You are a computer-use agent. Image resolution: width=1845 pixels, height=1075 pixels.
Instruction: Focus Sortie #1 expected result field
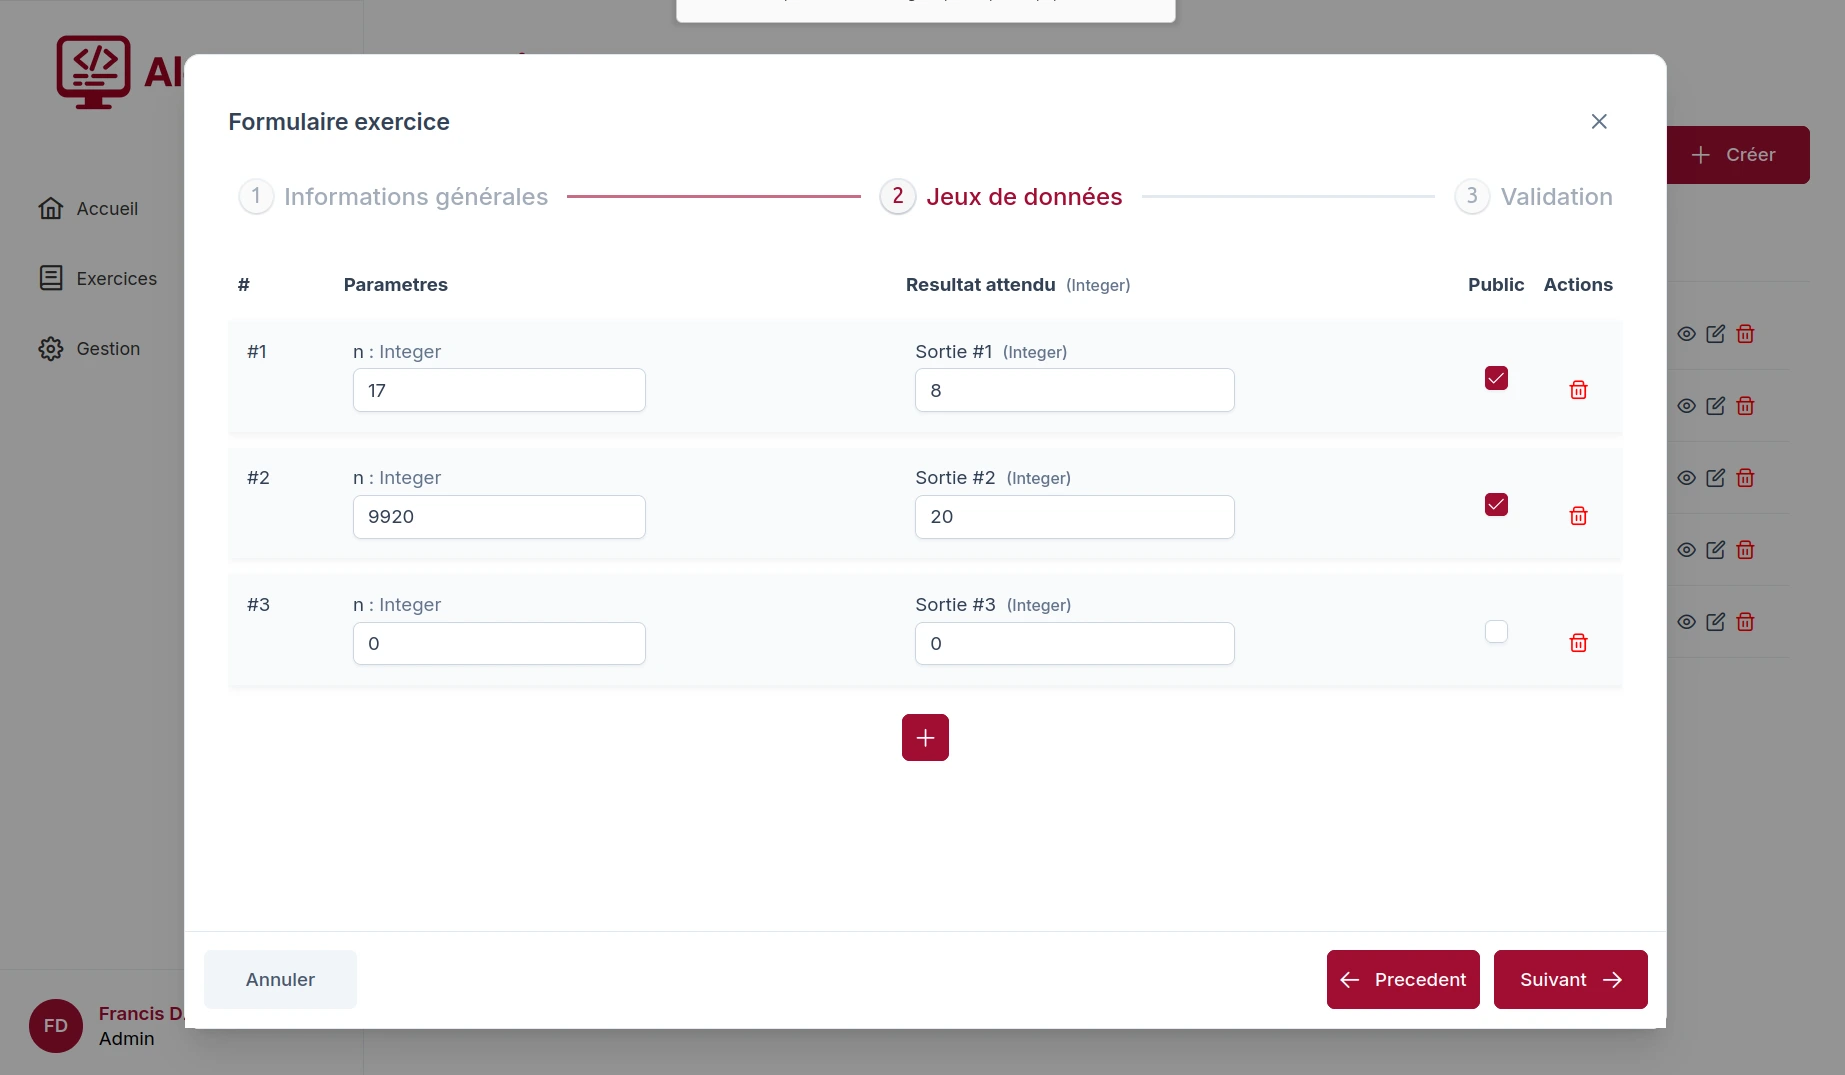tap(1074, 390)
